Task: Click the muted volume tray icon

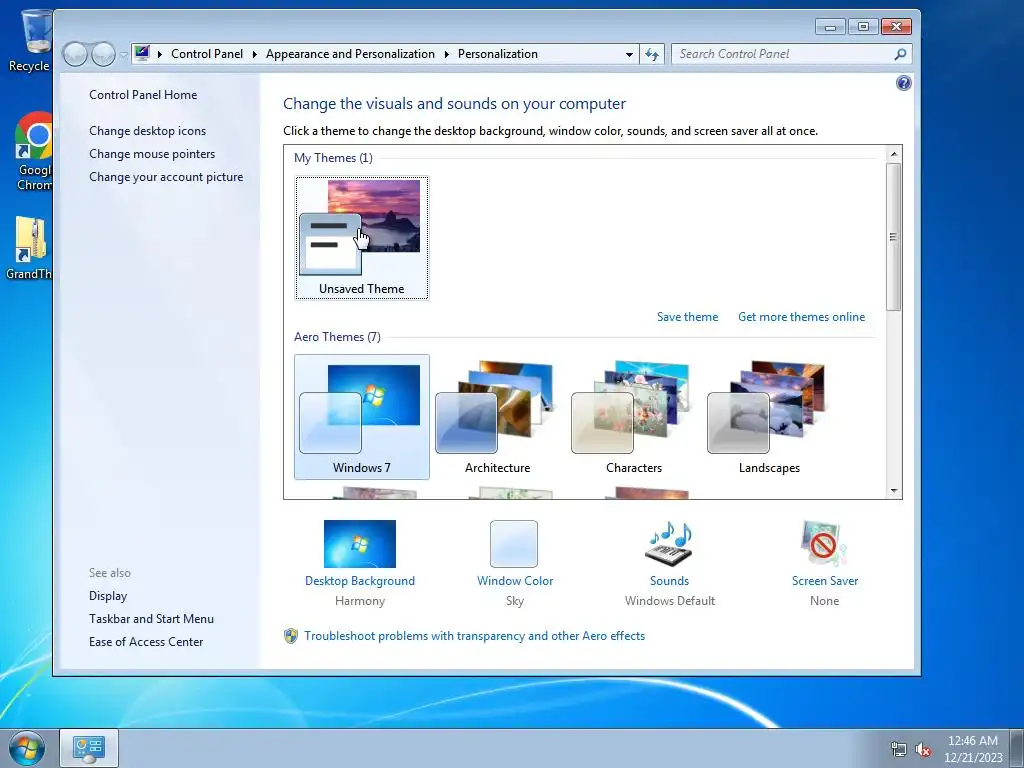Action: tap(923, 749)
